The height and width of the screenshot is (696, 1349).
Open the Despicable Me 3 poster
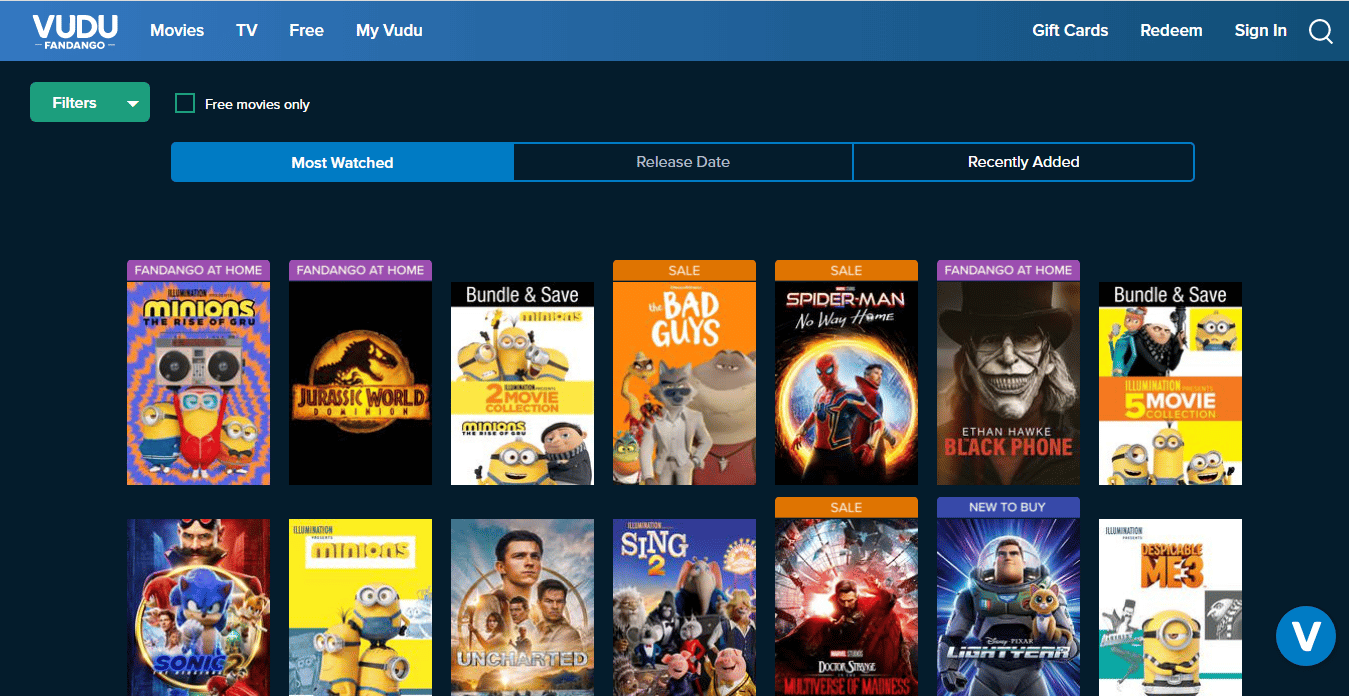pyautogui.click(x=1170, y=607)
